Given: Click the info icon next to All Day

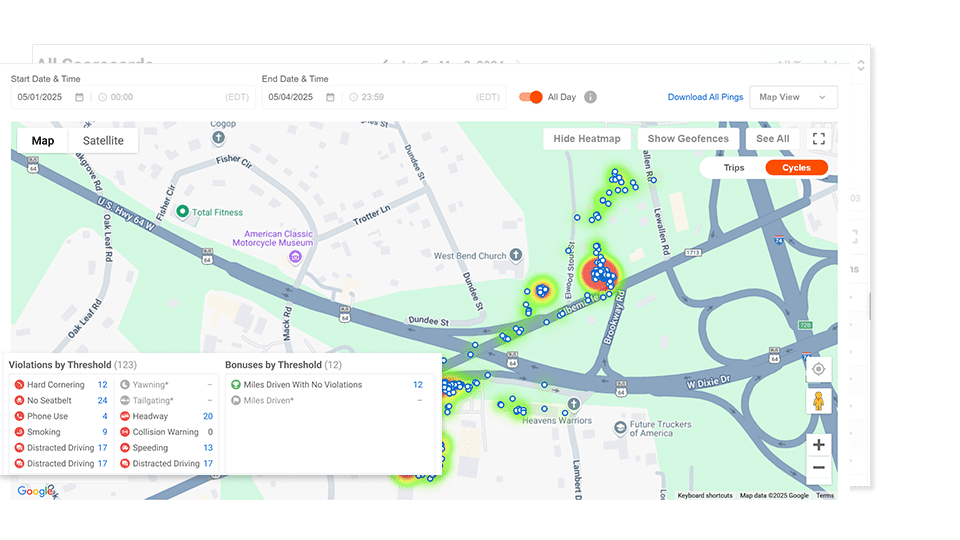Looking at the screenshot, I should [x=590, y=97].
